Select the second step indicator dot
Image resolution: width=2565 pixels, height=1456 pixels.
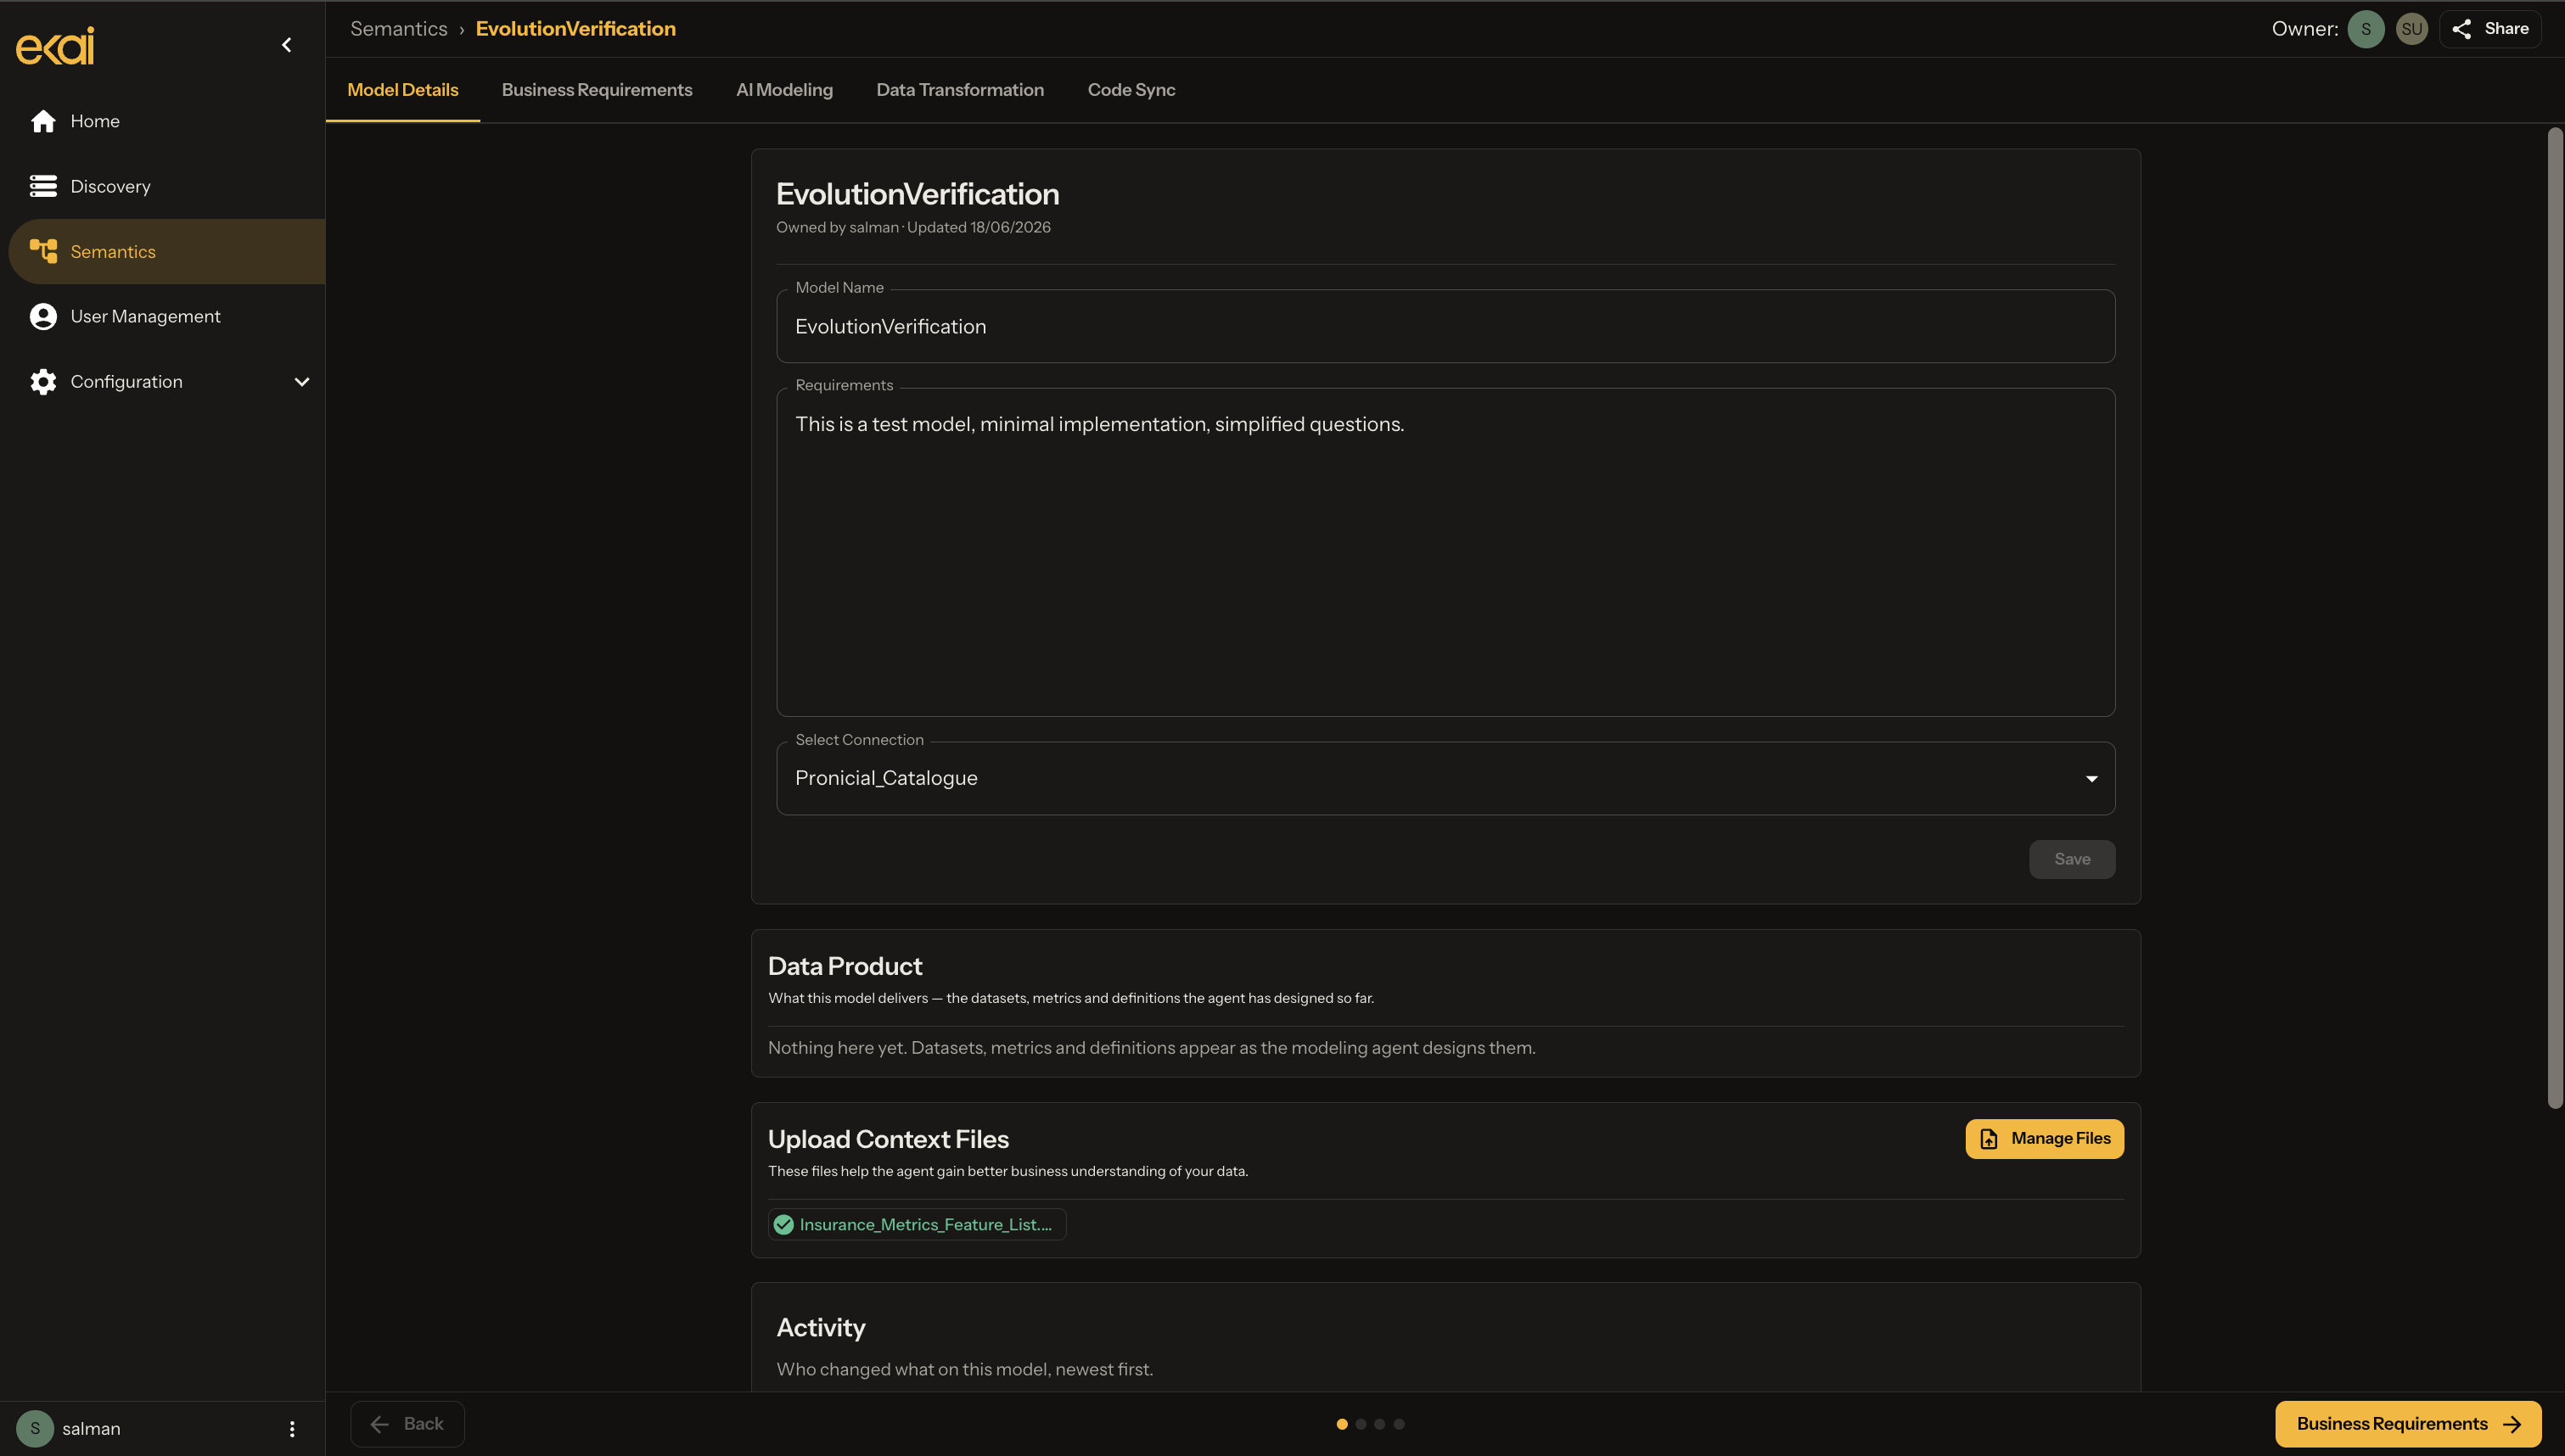(1361, 1424)
